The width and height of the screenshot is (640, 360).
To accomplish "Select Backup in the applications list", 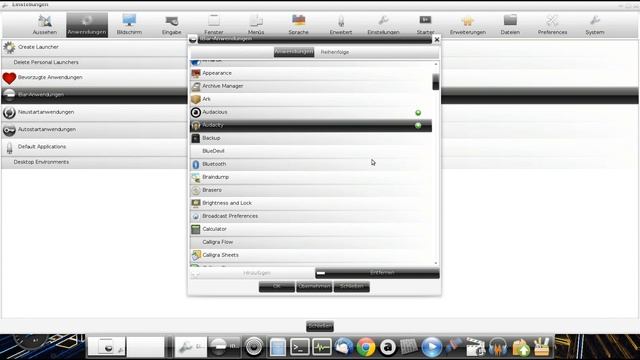I will point(311,138).
